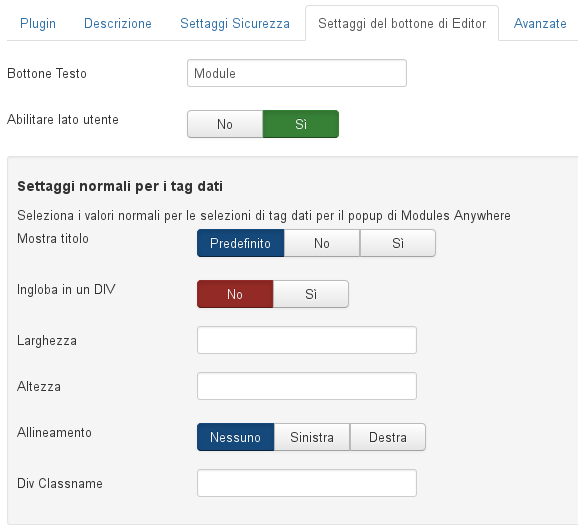Select No for Ingloba in un DIV
This screenshot has width=578, height=531.
tap(235, 294)
